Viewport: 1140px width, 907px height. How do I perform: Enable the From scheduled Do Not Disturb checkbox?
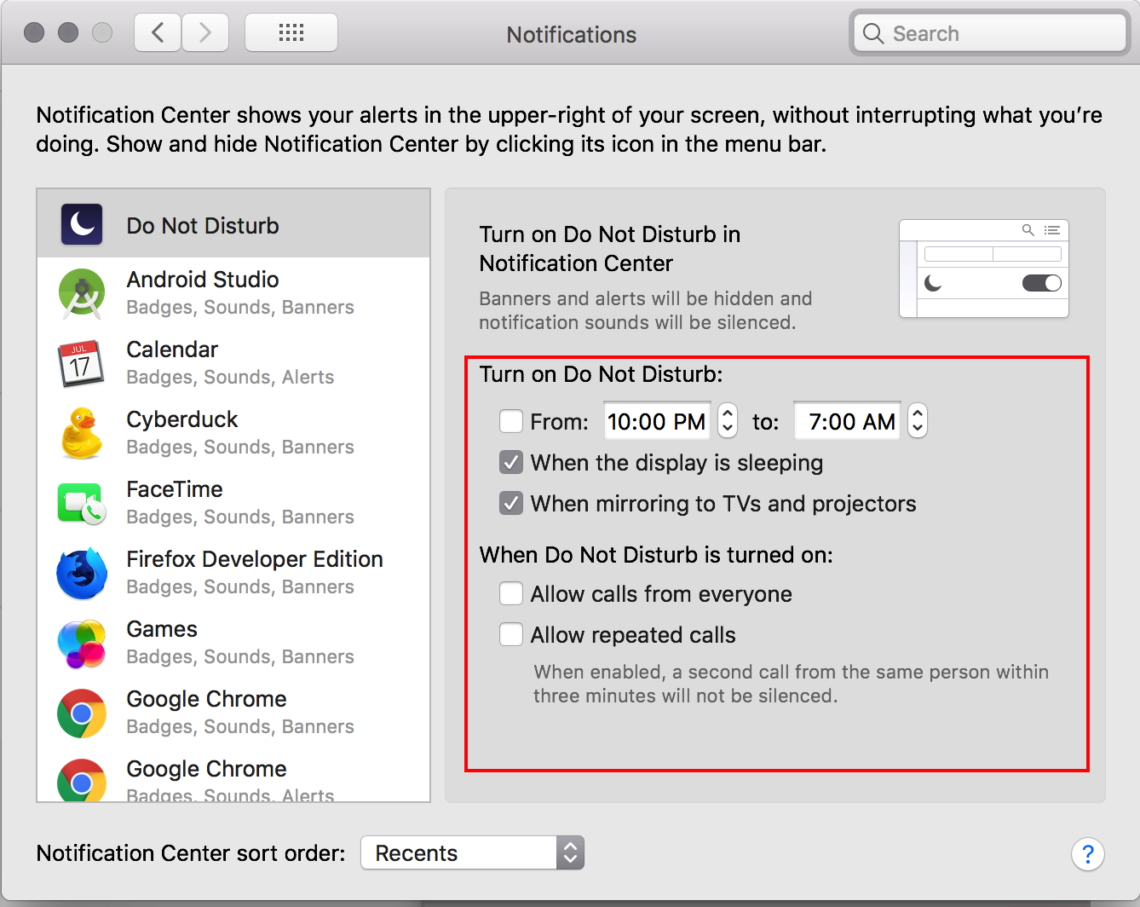click(511, 421)
